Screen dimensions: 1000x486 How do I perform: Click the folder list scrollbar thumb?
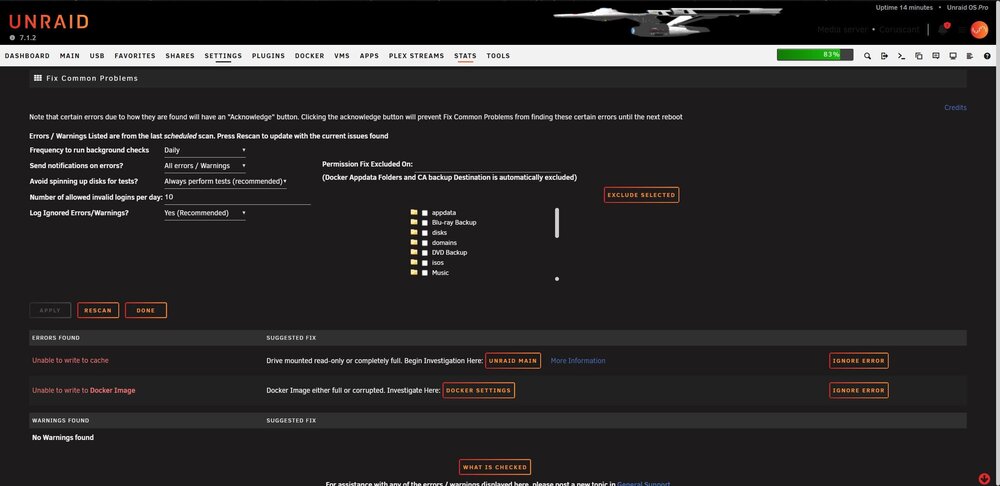click(557, 223)
